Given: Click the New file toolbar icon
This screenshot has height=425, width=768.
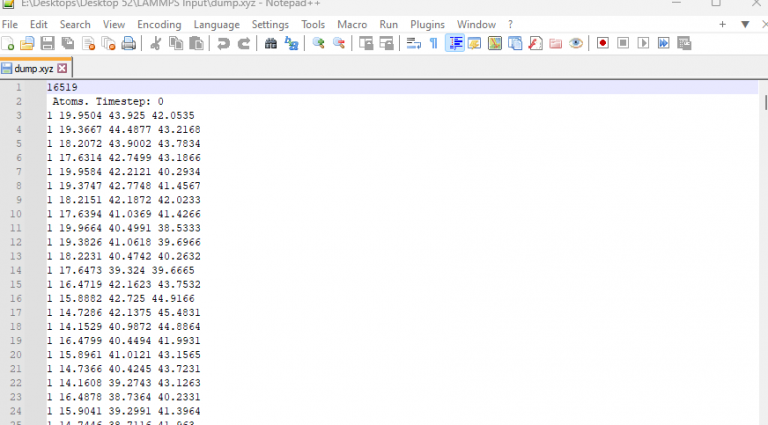Looking at the screenshot, I should 8,43.
